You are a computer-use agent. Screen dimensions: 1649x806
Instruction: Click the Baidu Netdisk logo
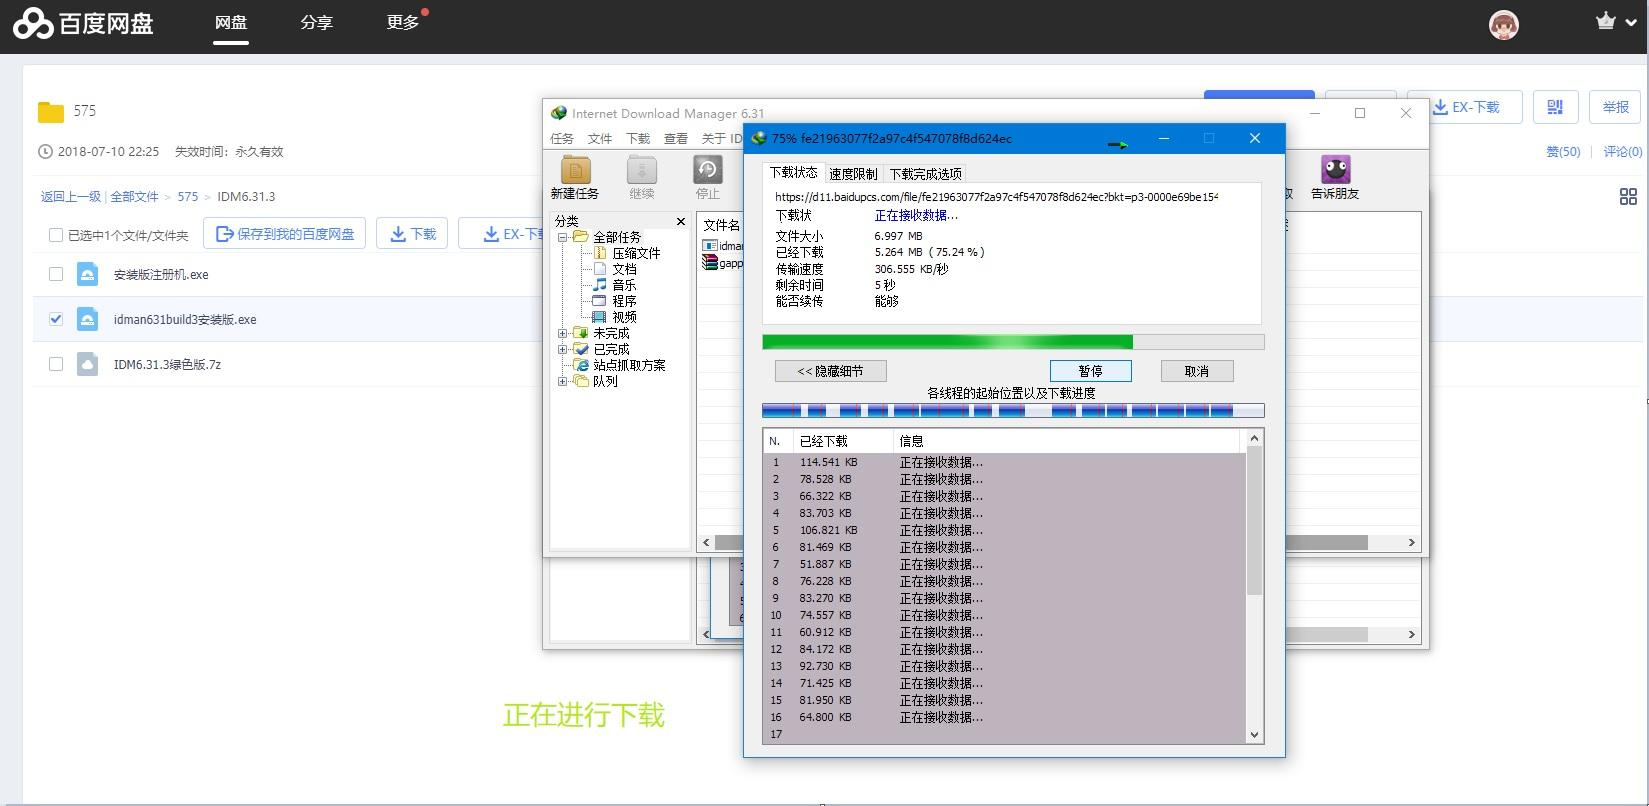83,23
